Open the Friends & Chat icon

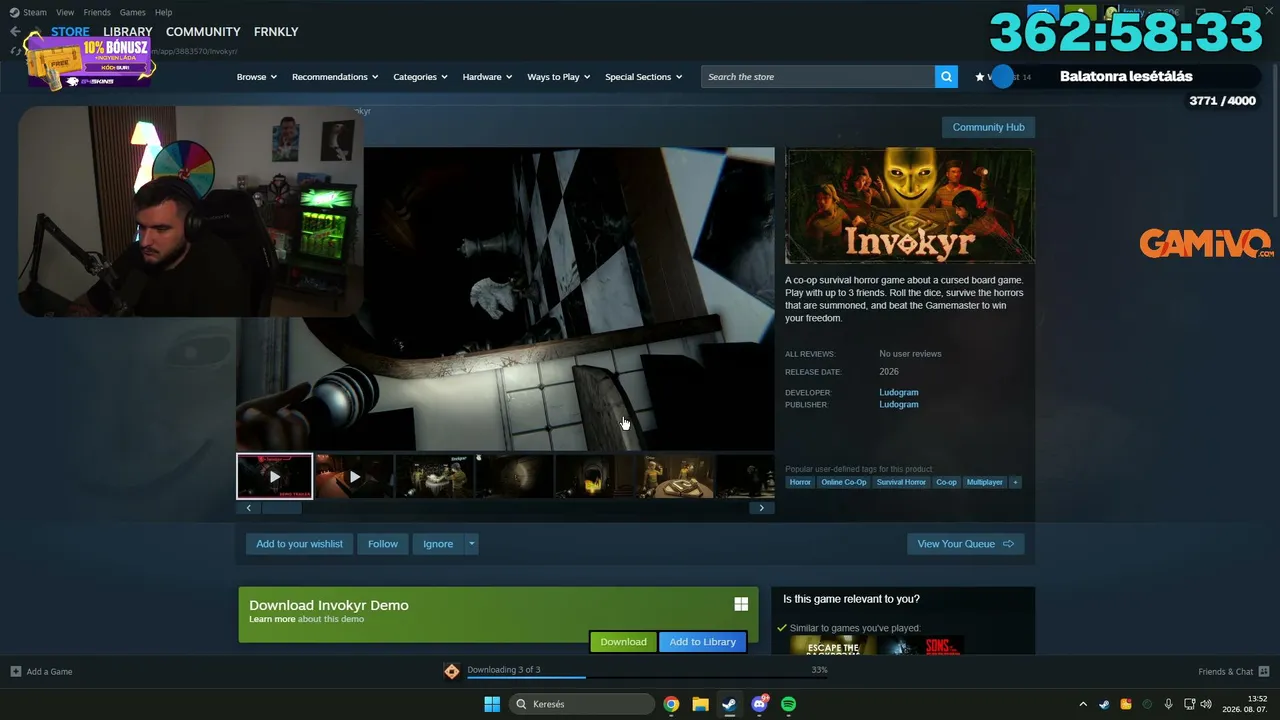pyautogui.click(x=1264, y=672)
